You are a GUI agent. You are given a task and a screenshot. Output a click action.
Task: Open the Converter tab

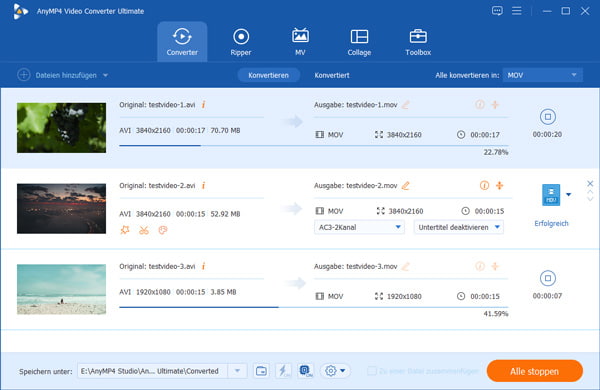point(182,42)
